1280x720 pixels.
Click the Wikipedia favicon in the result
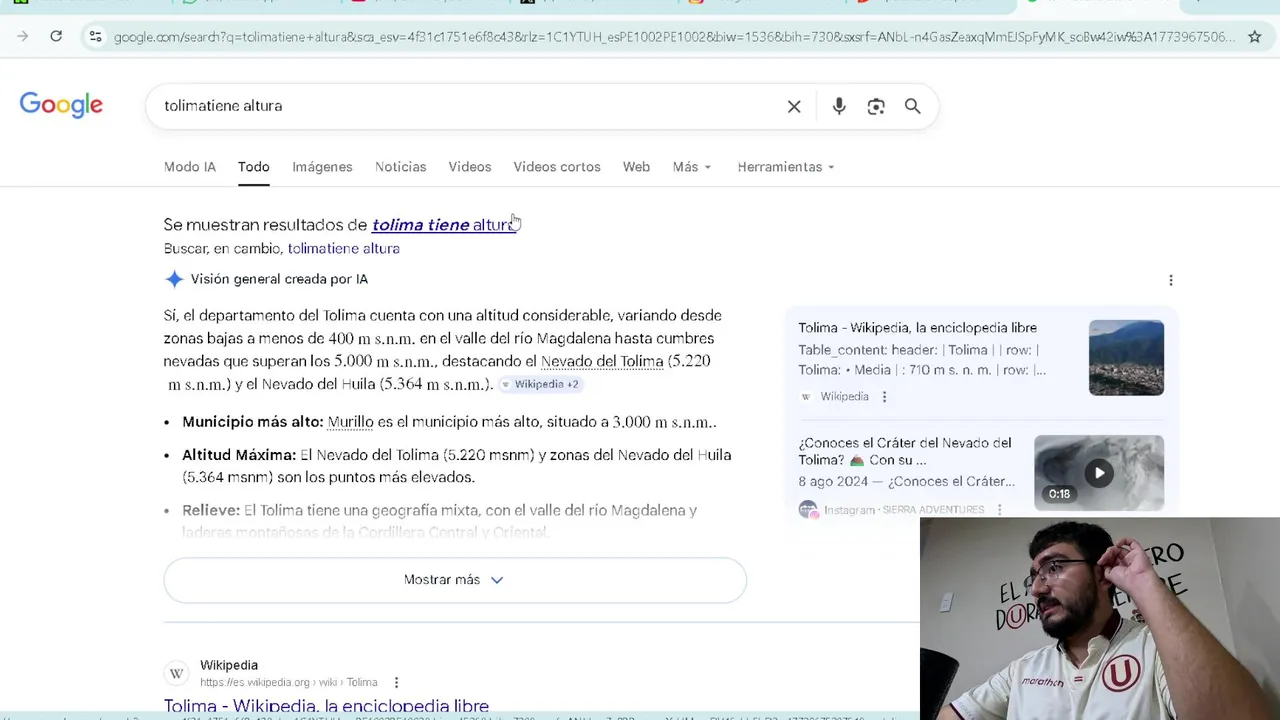tap(176, 673)
